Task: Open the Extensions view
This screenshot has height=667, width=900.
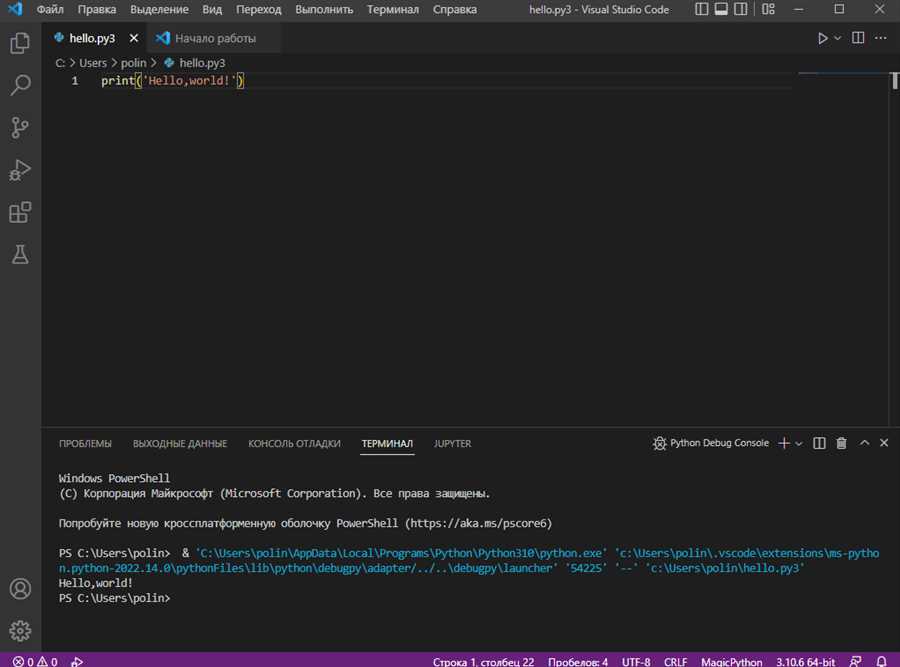Action: pos(20,212)
